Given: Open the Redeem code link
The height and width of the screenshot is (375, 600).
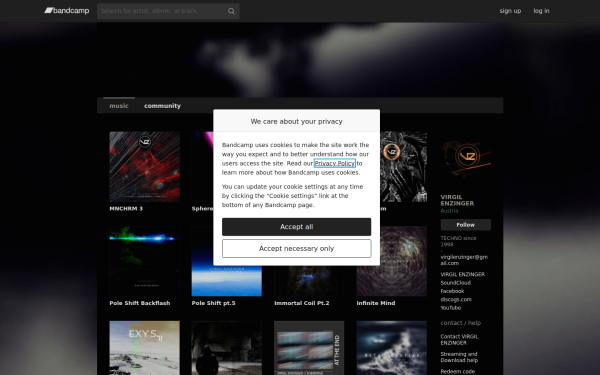Looking at the screenshot, I should click(x=458, y=372).
